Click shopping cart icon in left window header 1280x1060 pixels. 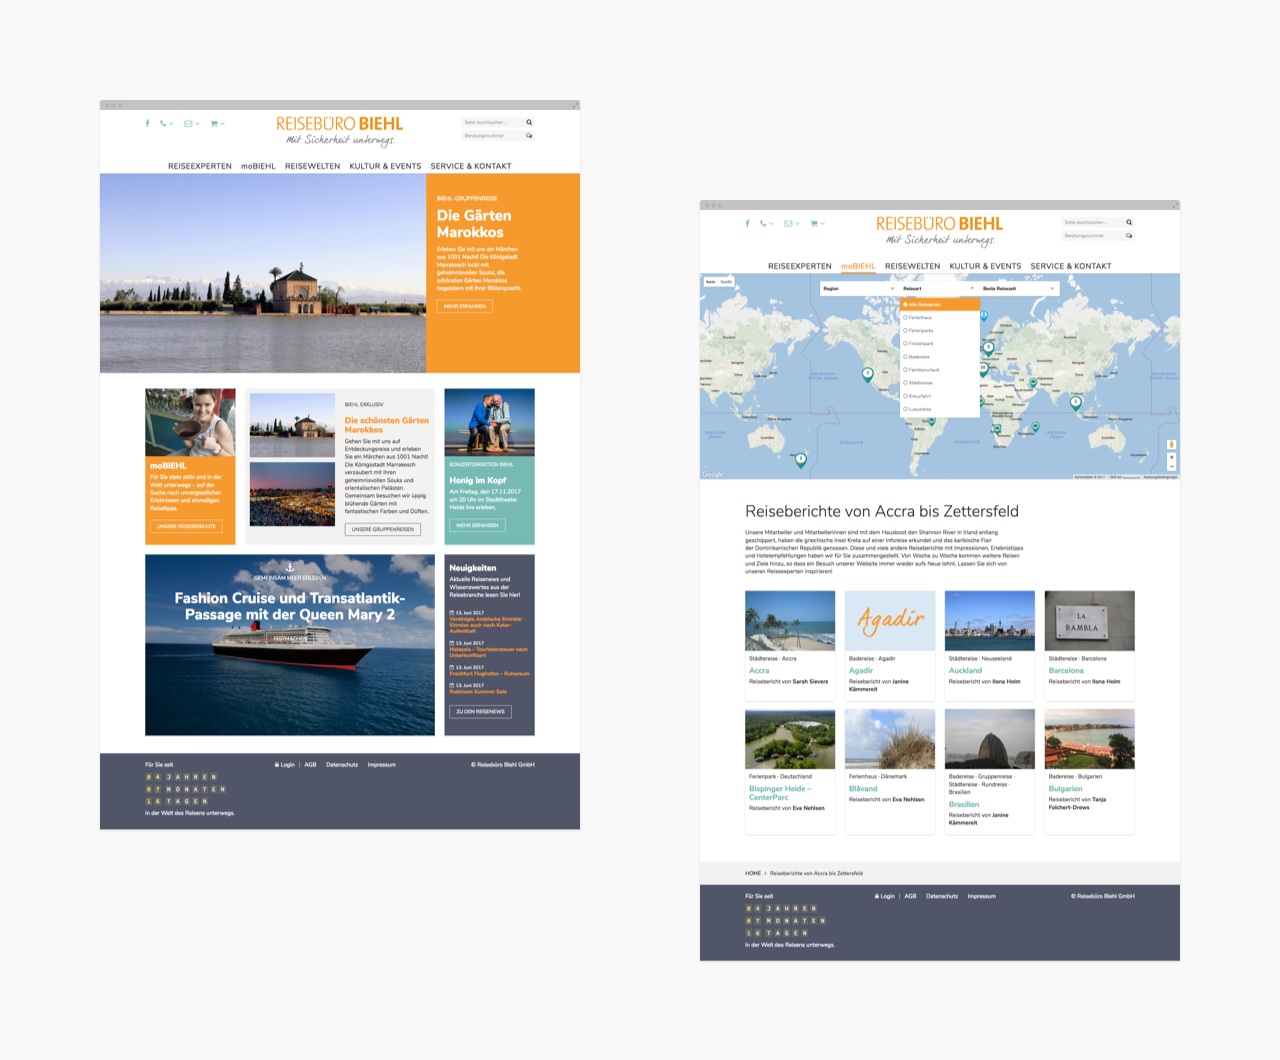tap(214, 124)
